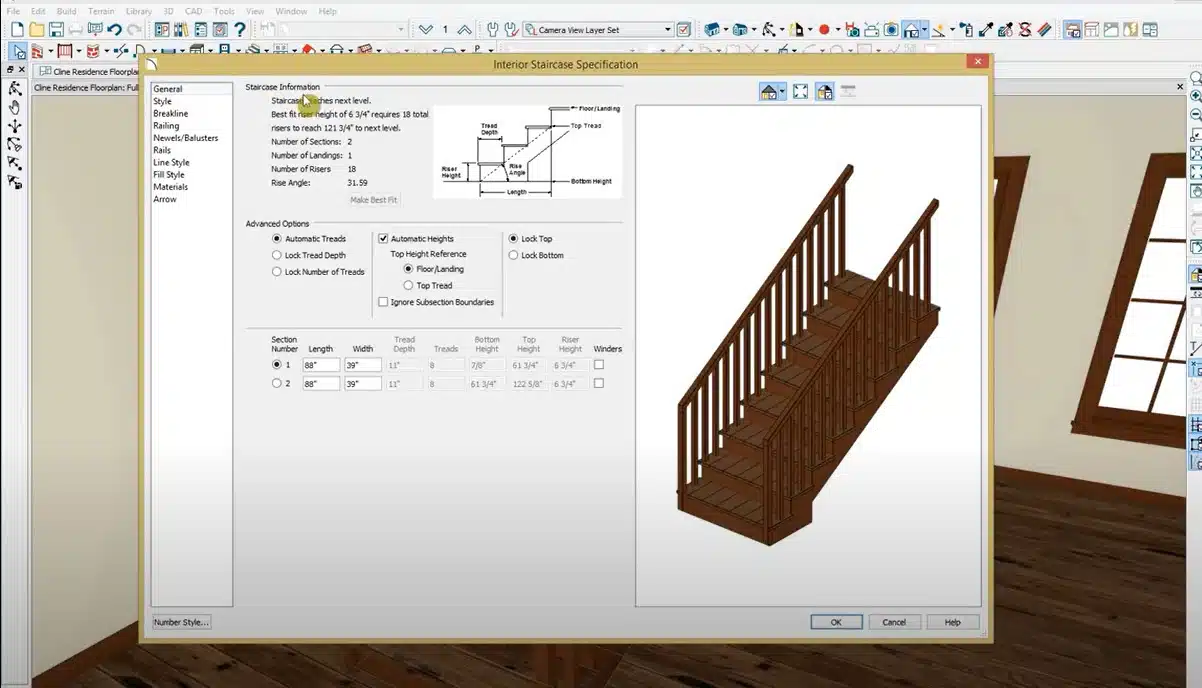The image size is (1202, 688).
Task: Click the blue Help question mark icon
Action: [x=239, y=30]
